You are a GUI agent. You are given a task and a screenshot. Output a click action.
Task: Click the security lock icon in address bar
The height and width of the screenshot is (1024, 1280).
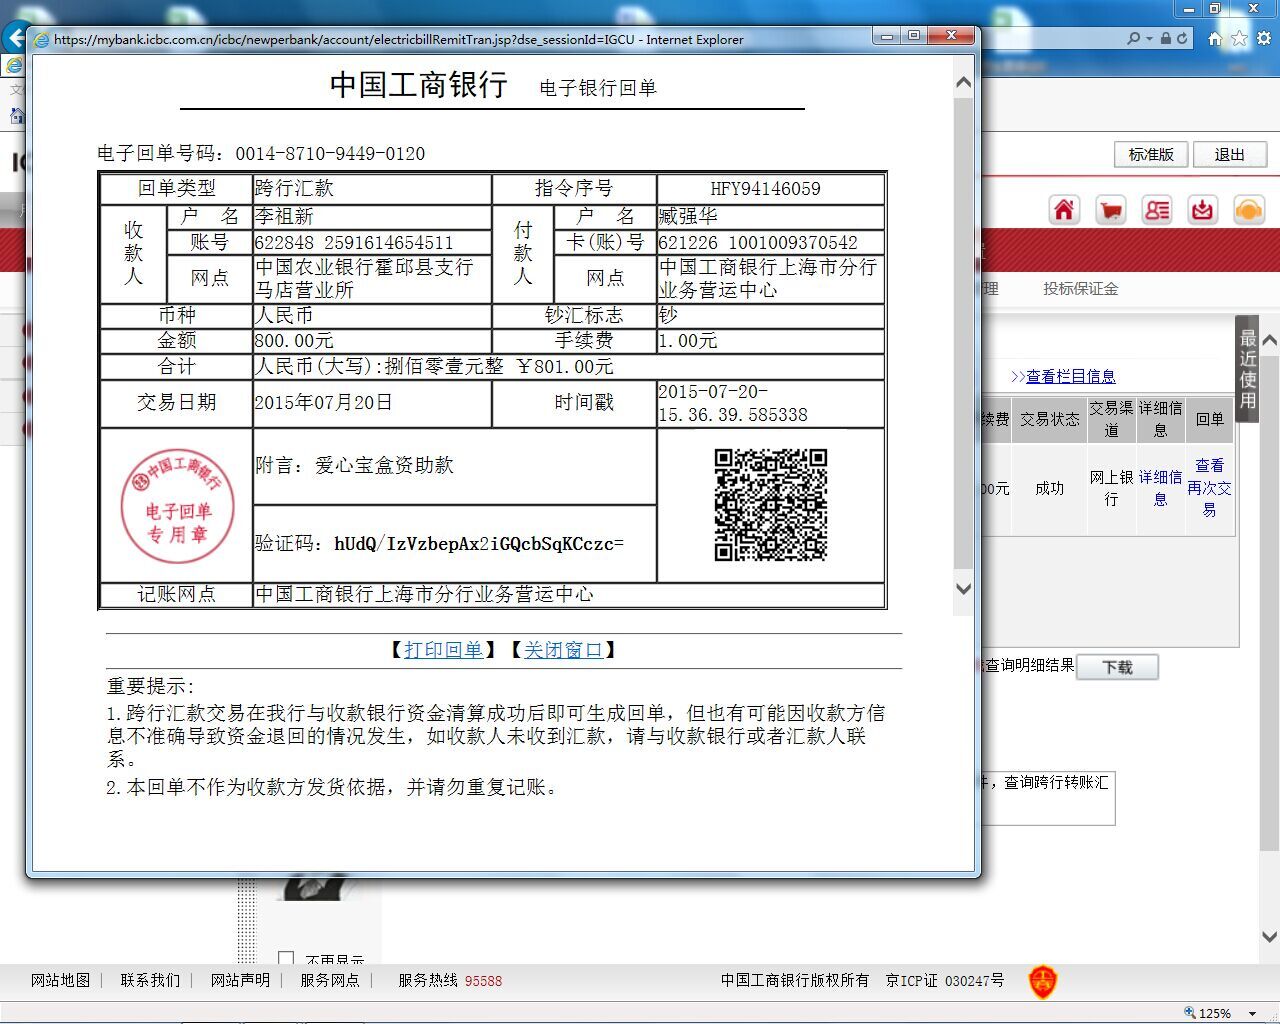[1165, 38]
